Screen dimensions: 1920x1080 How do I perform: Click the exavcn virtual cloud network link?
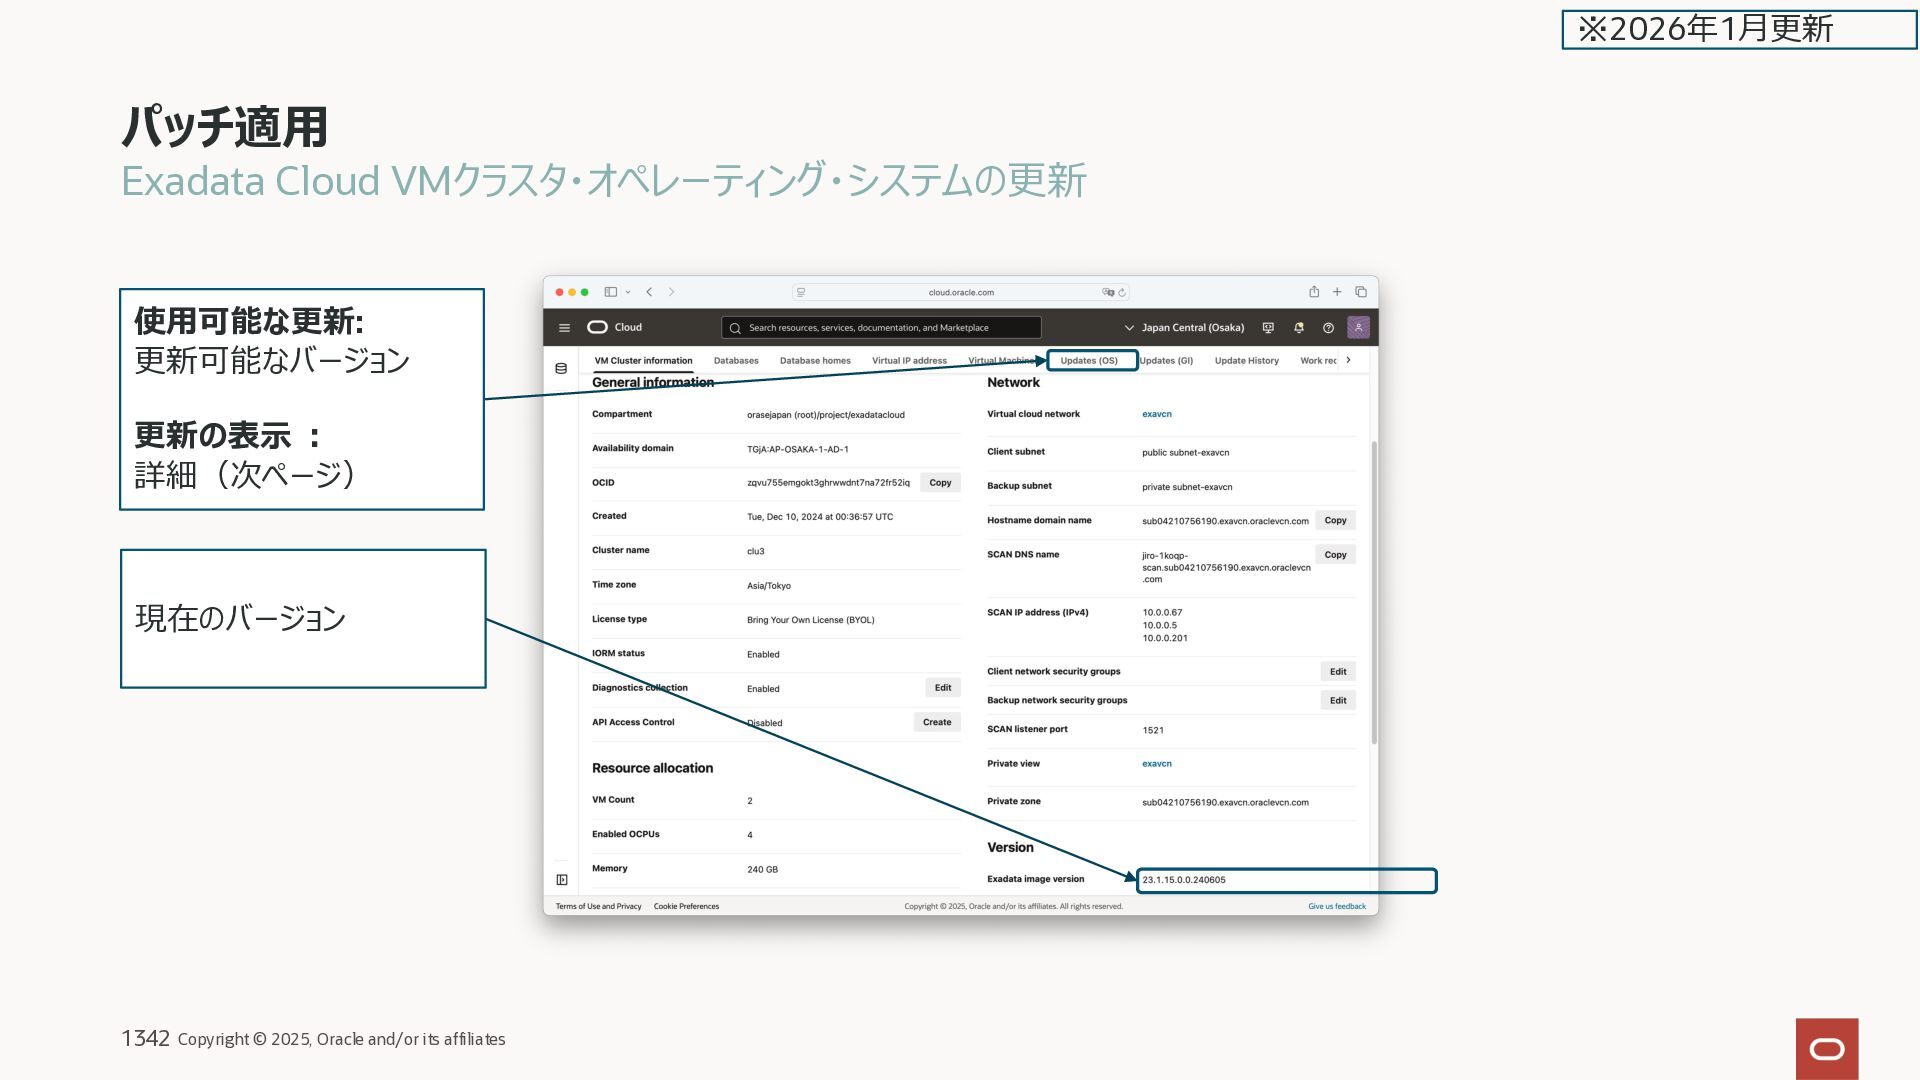click(1157, 414)
